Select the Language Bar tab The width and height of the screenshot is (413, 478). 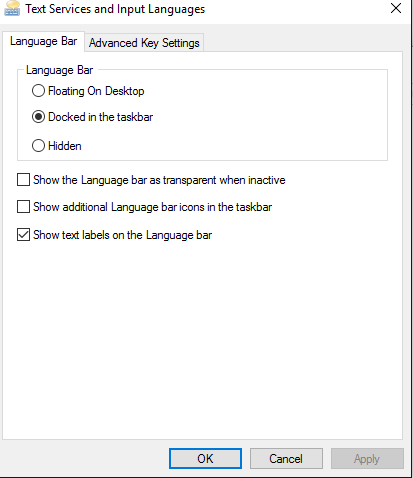click(43, 41)
